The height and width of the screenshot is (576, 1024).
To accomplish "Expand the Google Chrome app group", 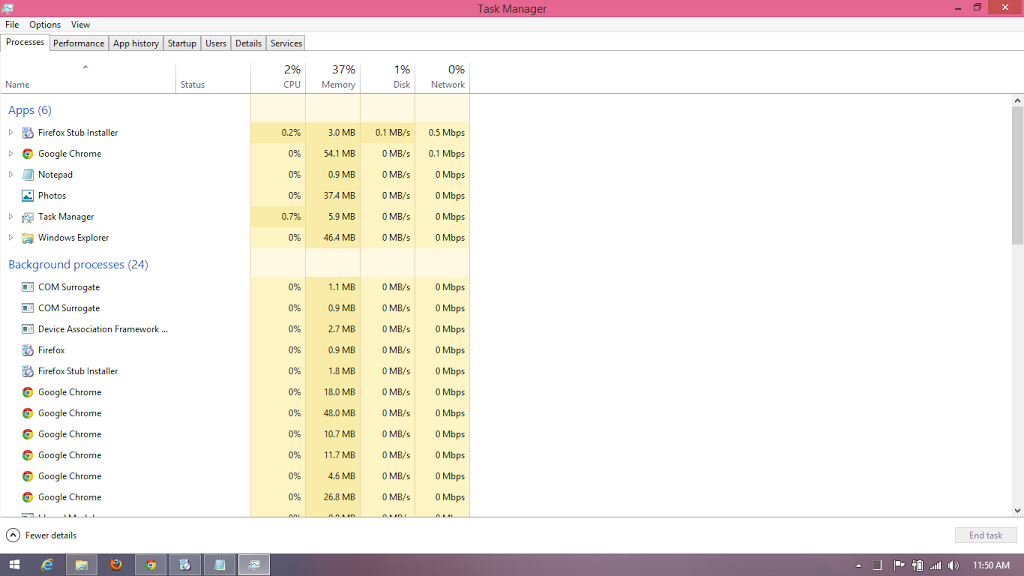I will 11,154.
